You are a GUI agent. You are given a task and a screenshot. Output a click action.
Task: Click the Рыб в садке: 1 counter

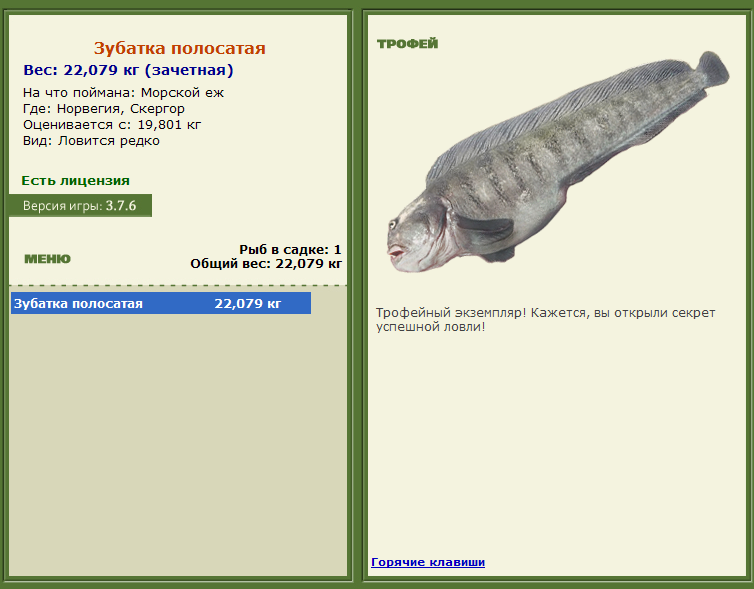pyautogui.click(x=290, y=250)
